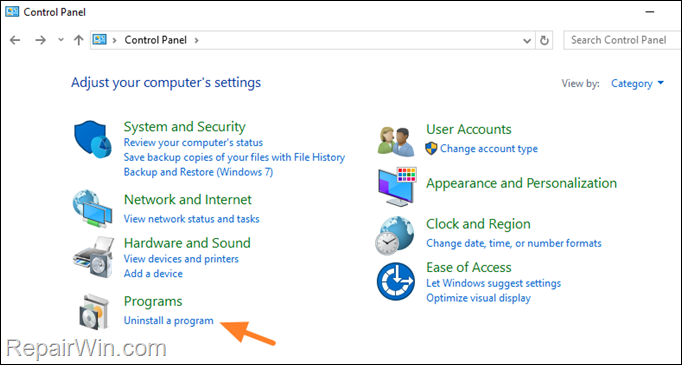
Task: Open the User Accounts people icon
Action: (x=396, y=141)
